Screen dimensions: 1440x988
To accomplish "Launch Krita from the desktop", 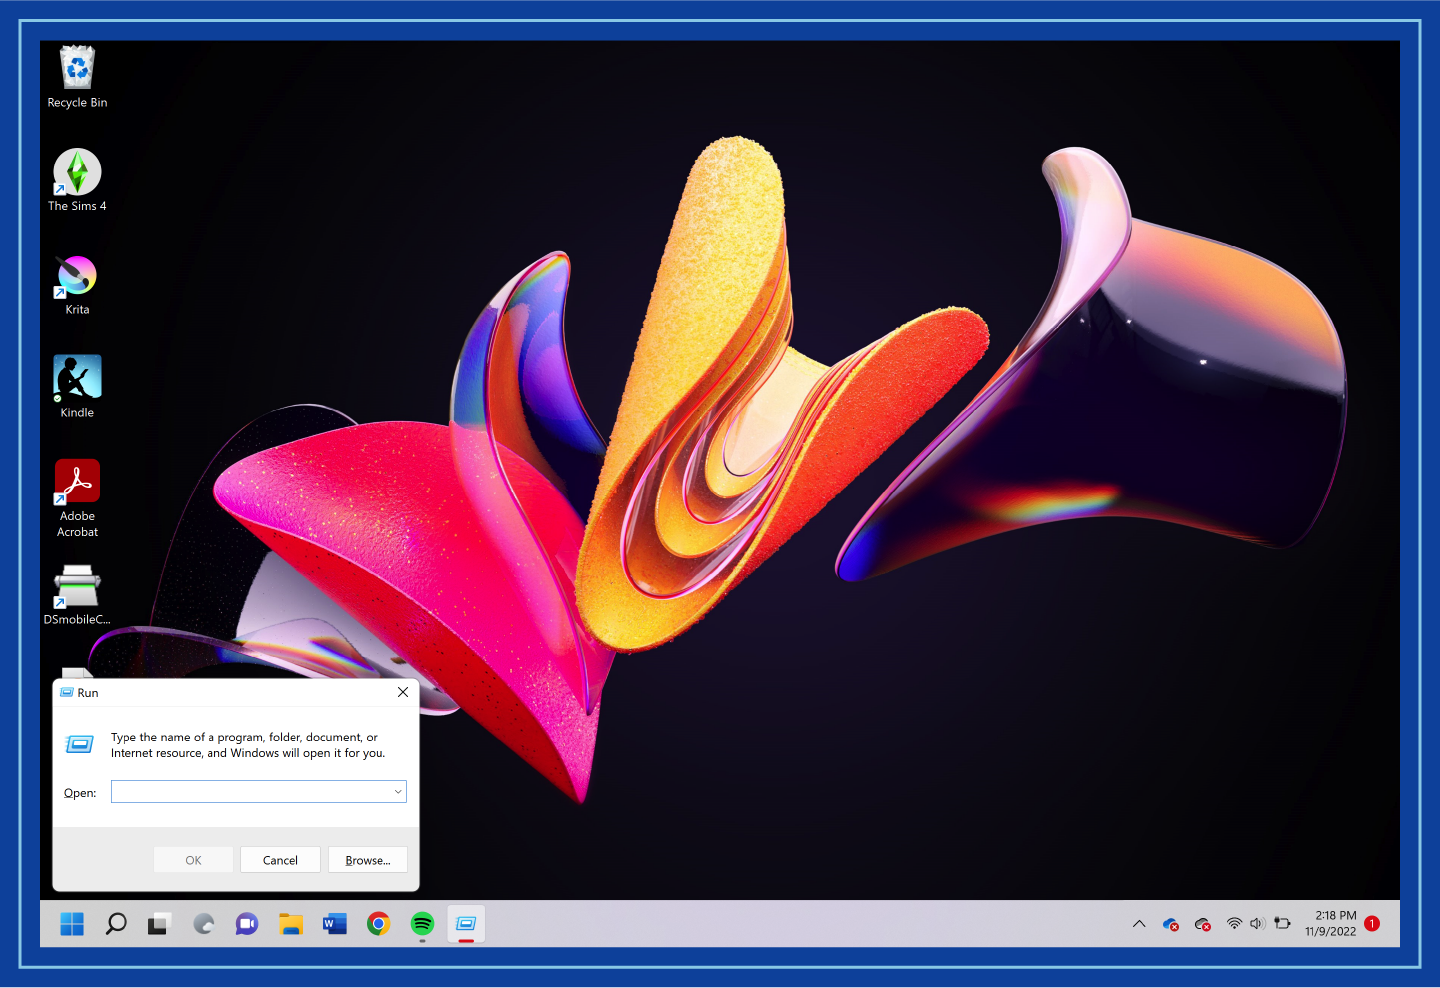I will coord(77,277).
